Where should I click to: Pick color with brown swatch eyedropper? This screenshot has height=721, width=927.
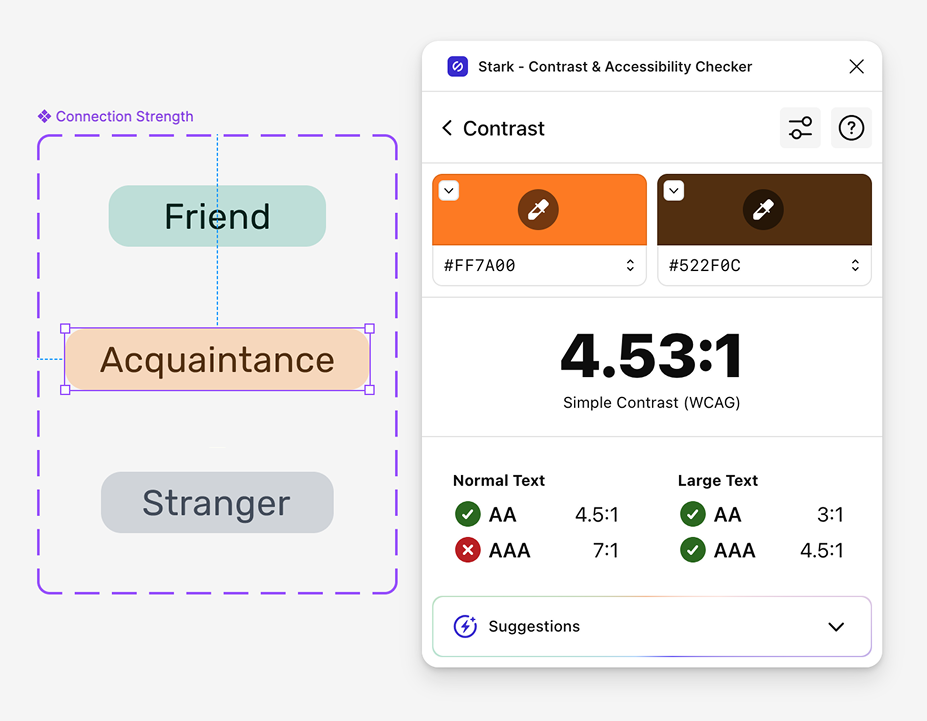coord(763,210)
